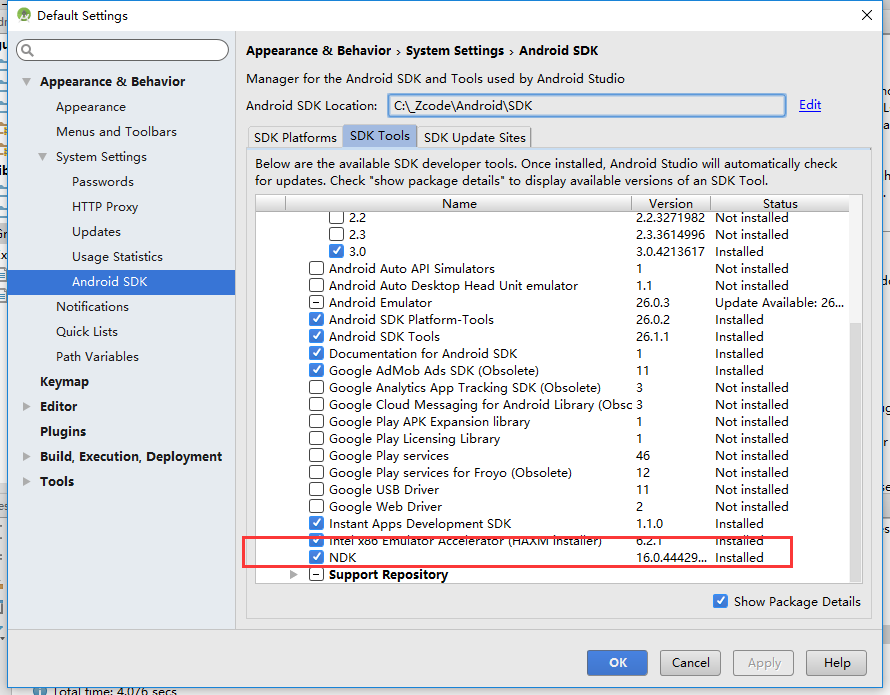Select HTTP Proxy settings
This screenshot has width=890, height=695.
click(105, 207)
